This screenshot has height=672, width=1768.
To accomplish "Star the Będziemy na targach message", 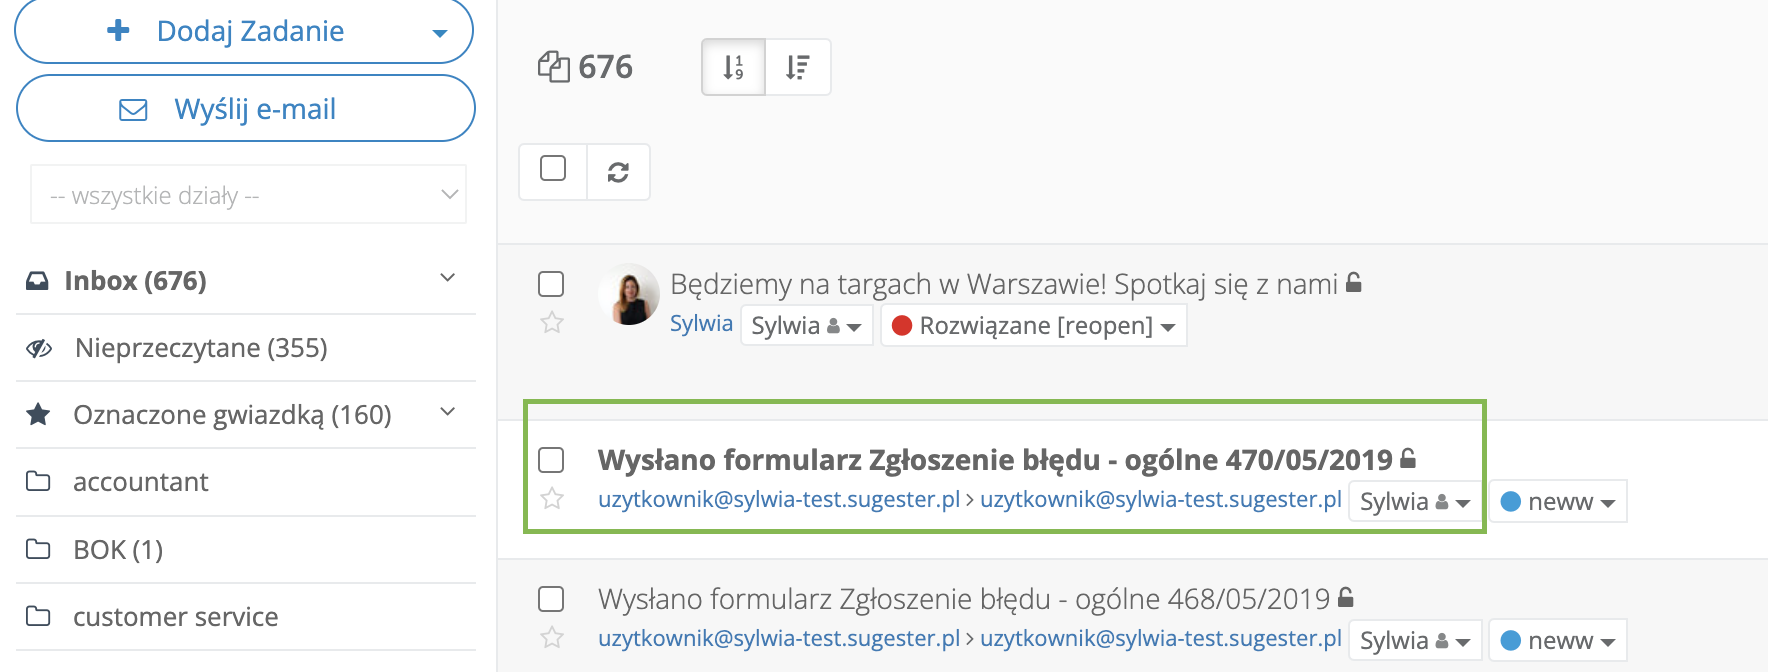I will coord(552,322).
